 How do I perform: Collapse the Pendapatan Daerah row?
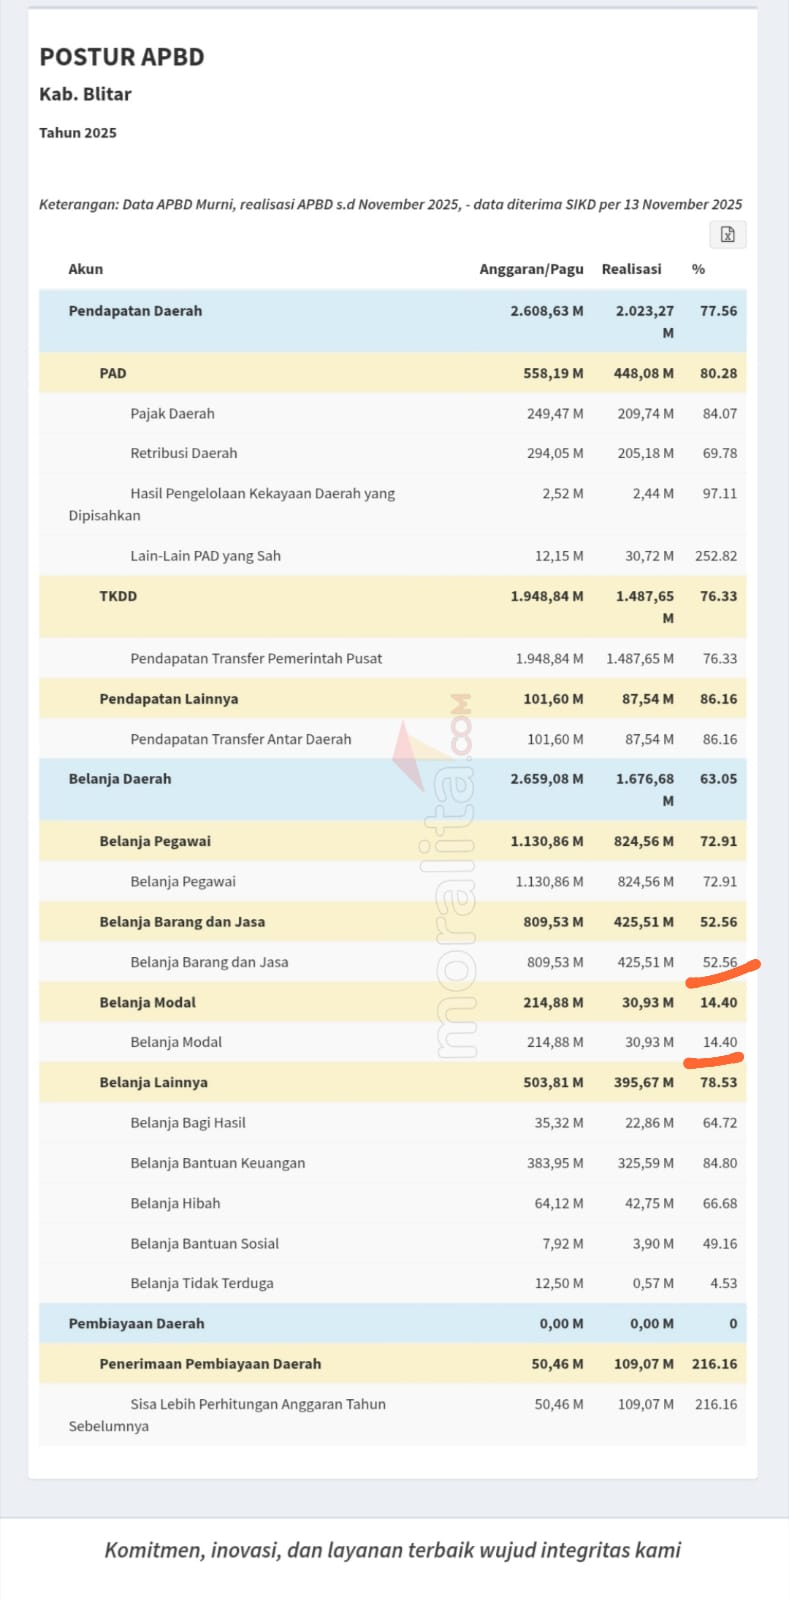(x=135, y=310)
